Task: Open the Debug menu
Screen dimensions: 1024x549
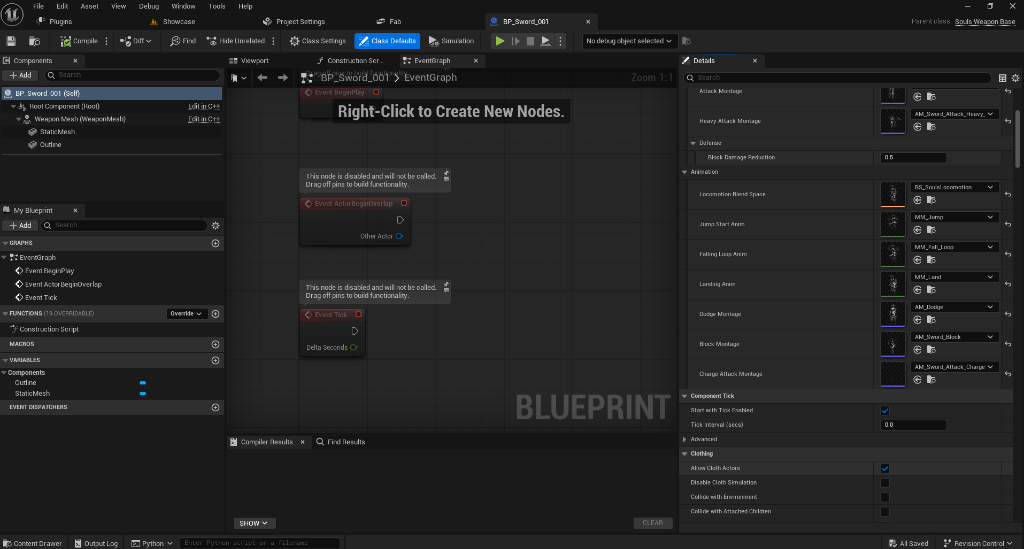Action: coord(149,6)
